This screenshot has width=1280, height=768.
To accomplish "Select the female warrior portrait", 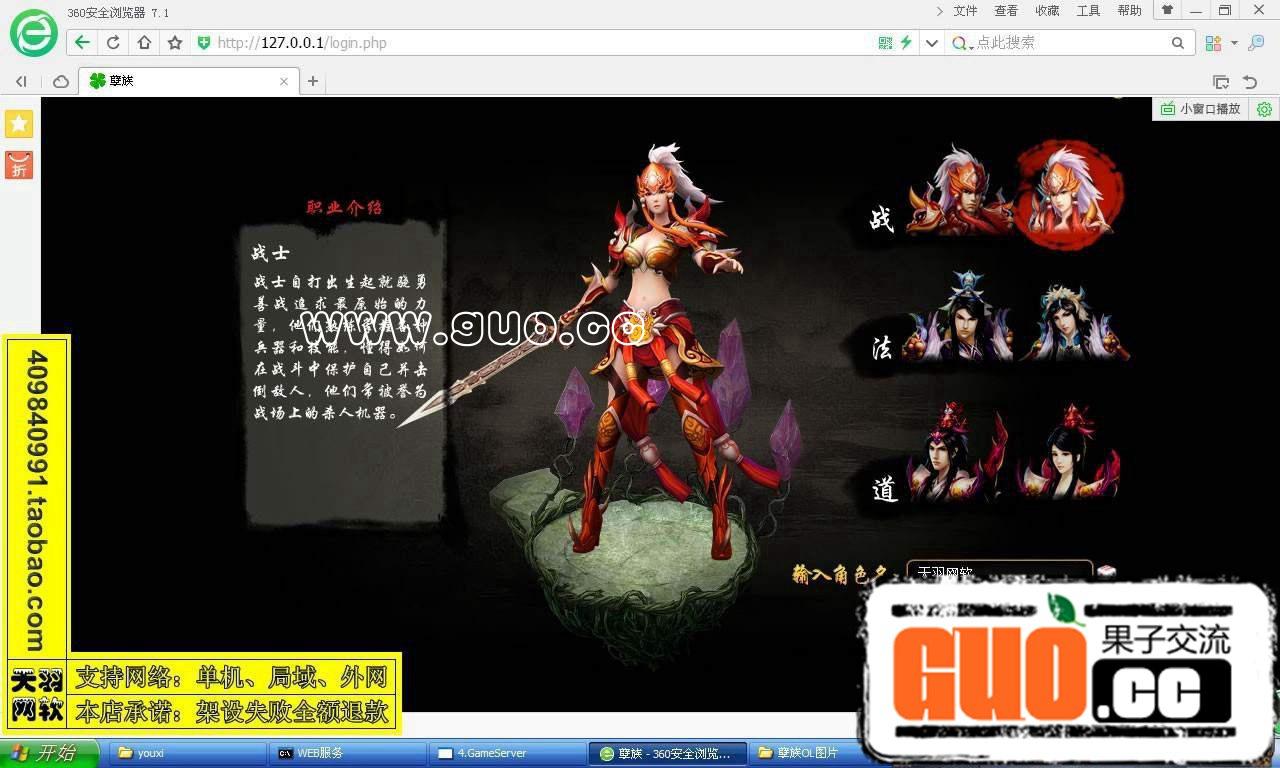I will (1070, 193).
